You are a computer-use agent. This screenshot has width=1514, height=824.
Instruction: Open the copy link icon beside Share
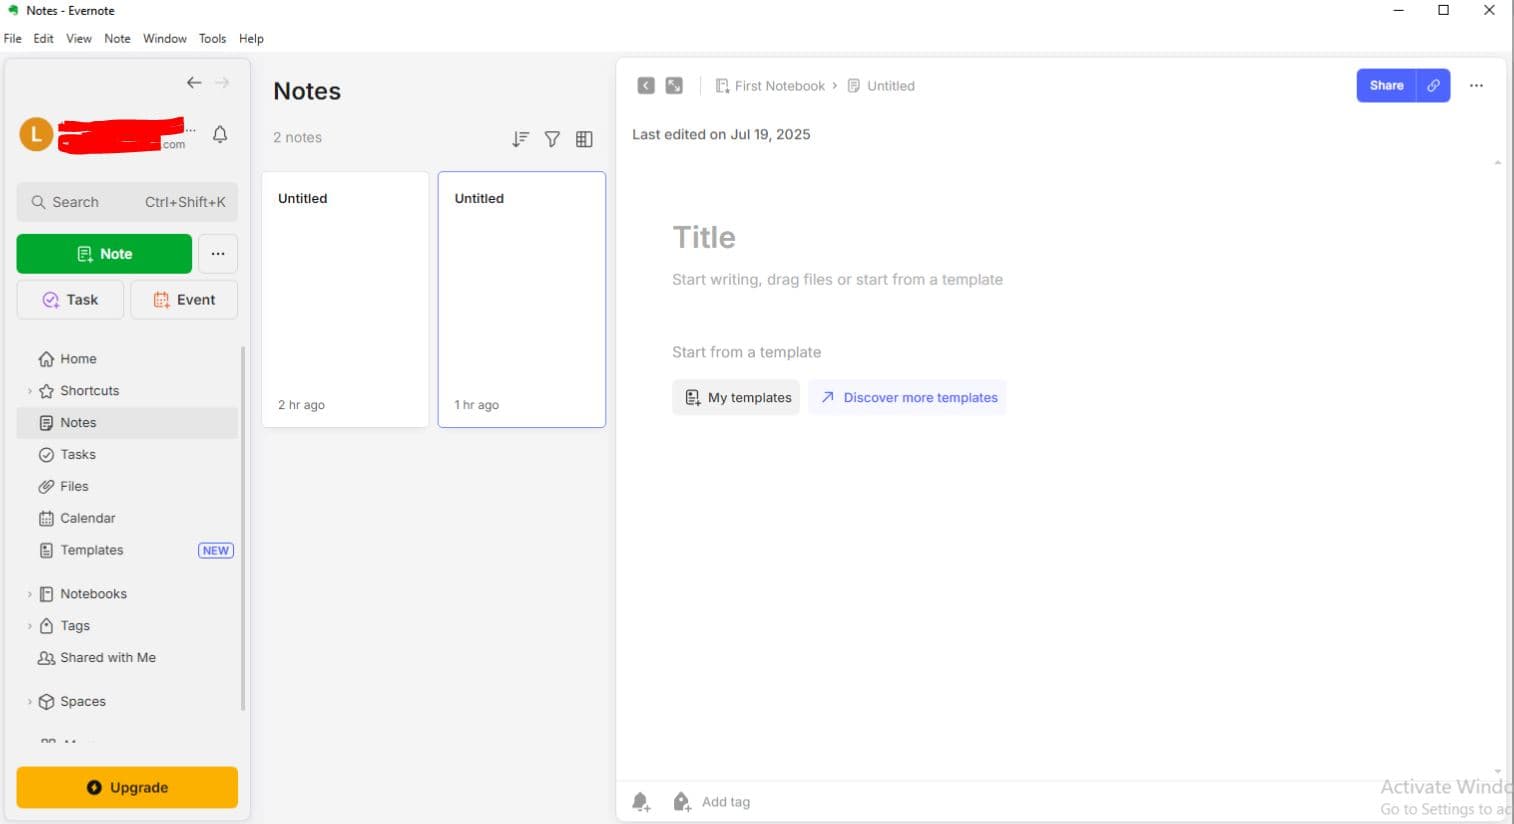pyautogui.click(x=1433, y=85)
